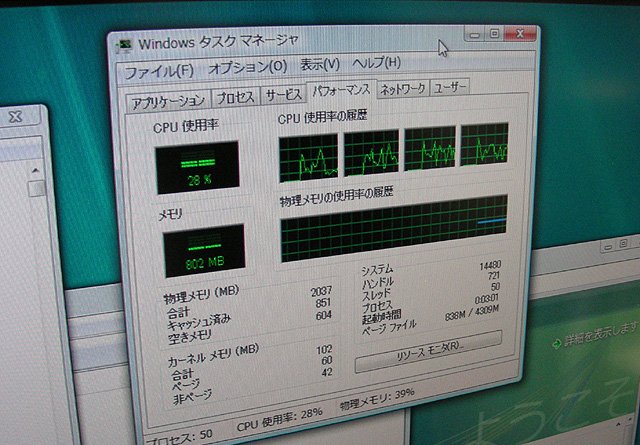
Task: Click the free memory value 604
Action: pos(324,315)
